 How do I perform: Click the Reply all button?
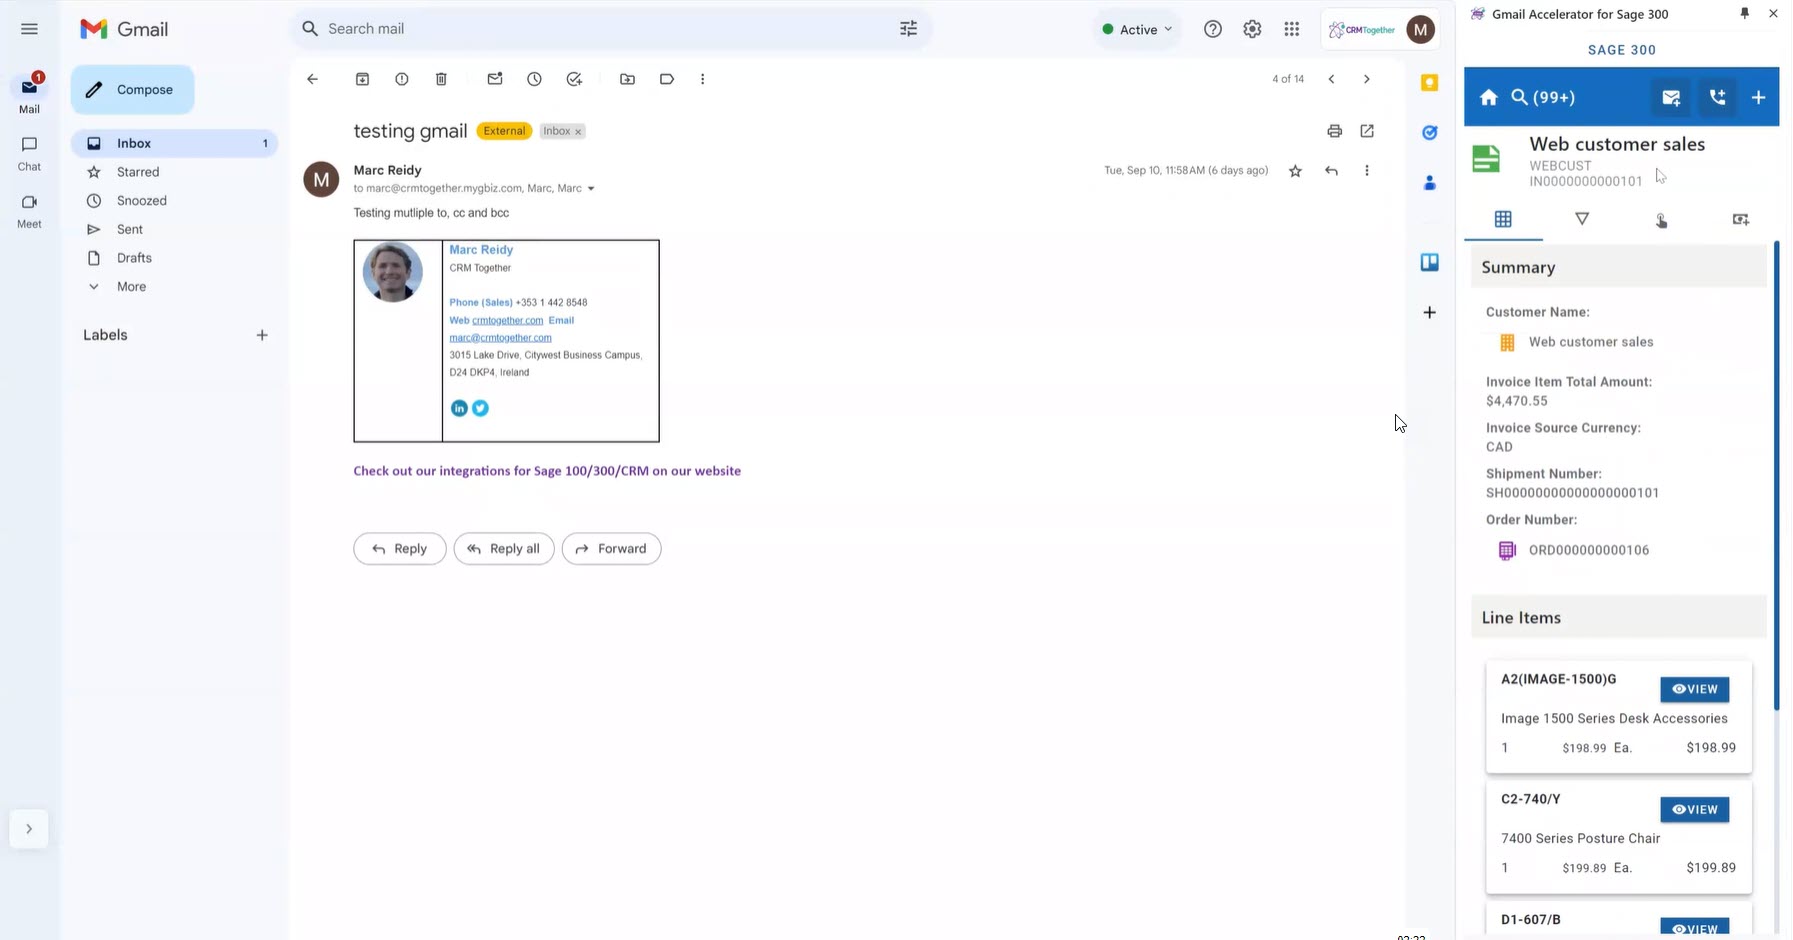tap(504, 549)
